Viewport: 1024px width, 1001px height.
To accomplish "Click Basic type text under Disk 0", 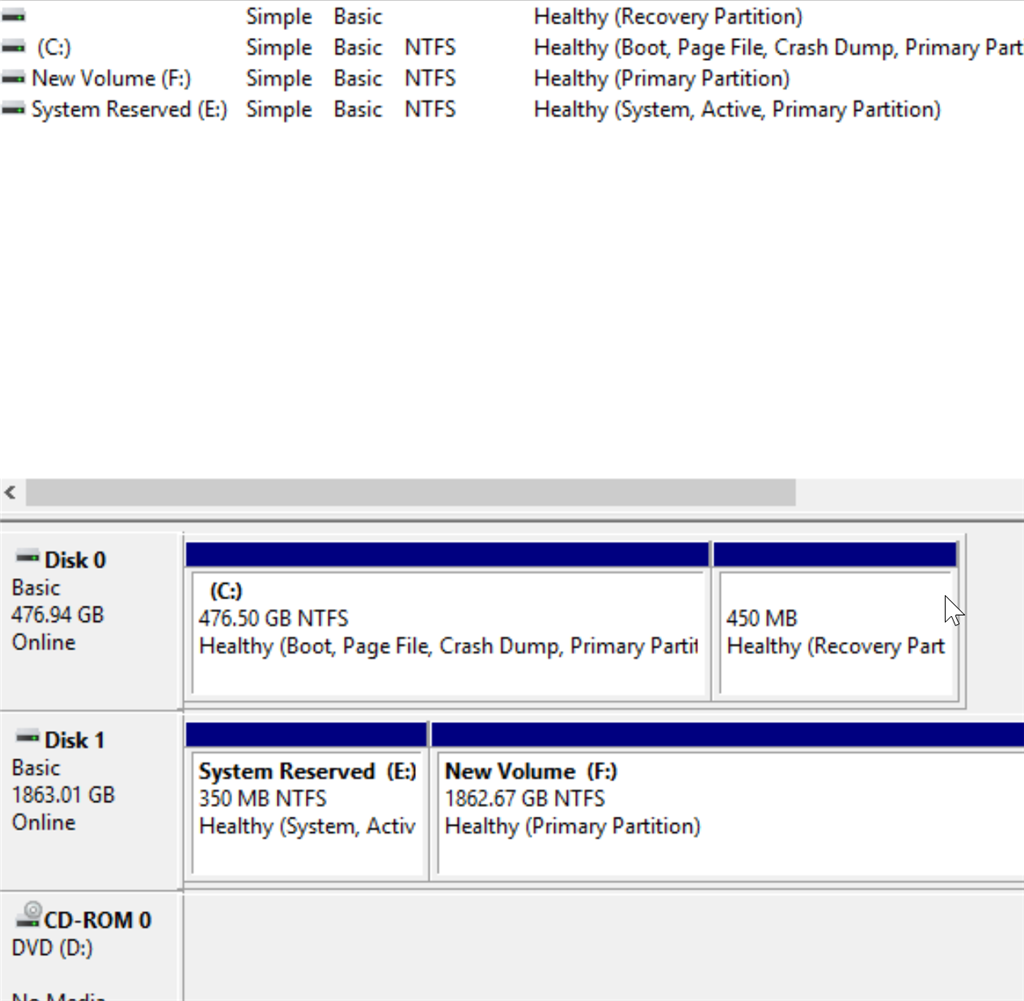I will click(36, 588).
